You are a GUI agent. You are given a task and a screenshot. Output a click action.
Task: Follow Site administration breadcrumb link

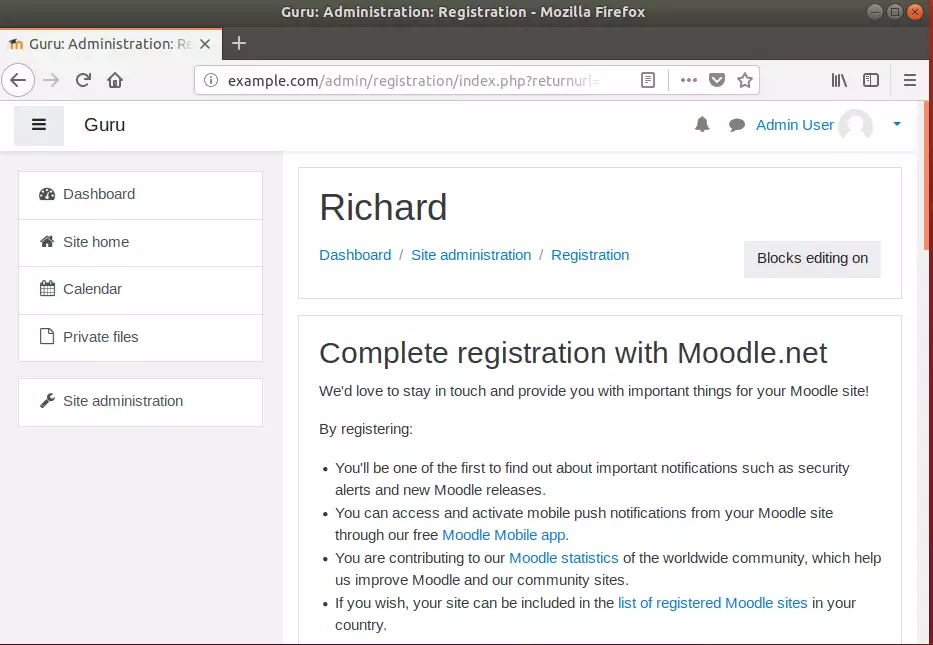[x=471, y=255]
